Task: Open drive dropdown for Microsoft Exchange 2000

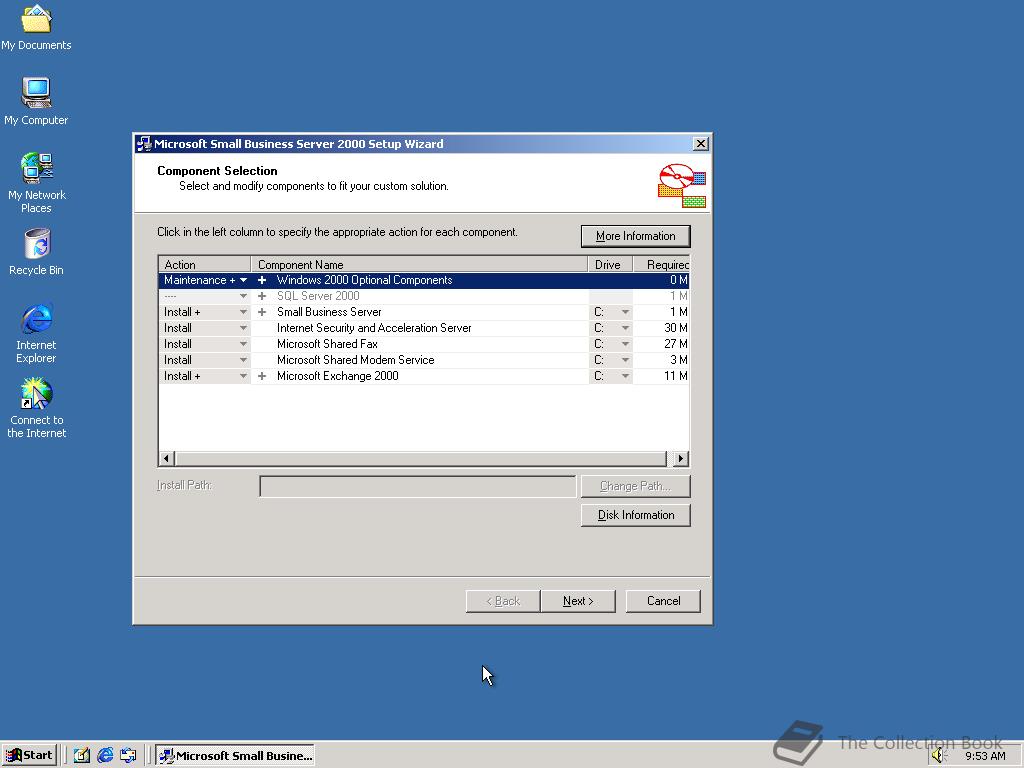Action: point(625,376)
